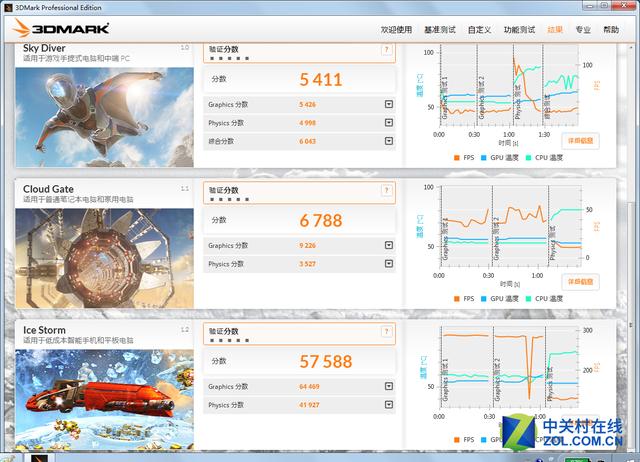Switch to the 功能测试 tab
Screen dimensions: 640x462
tap(519, 30)
